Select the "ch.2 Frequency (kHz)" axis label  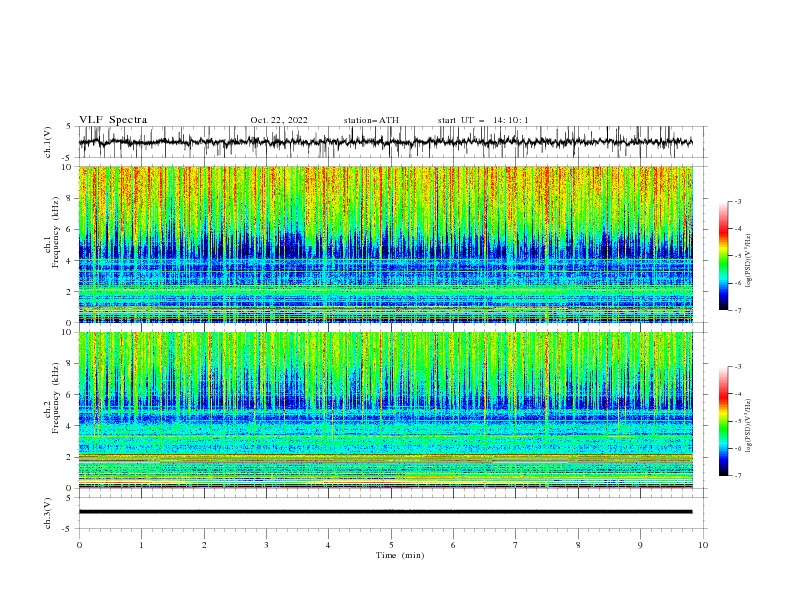click(52, 398)
